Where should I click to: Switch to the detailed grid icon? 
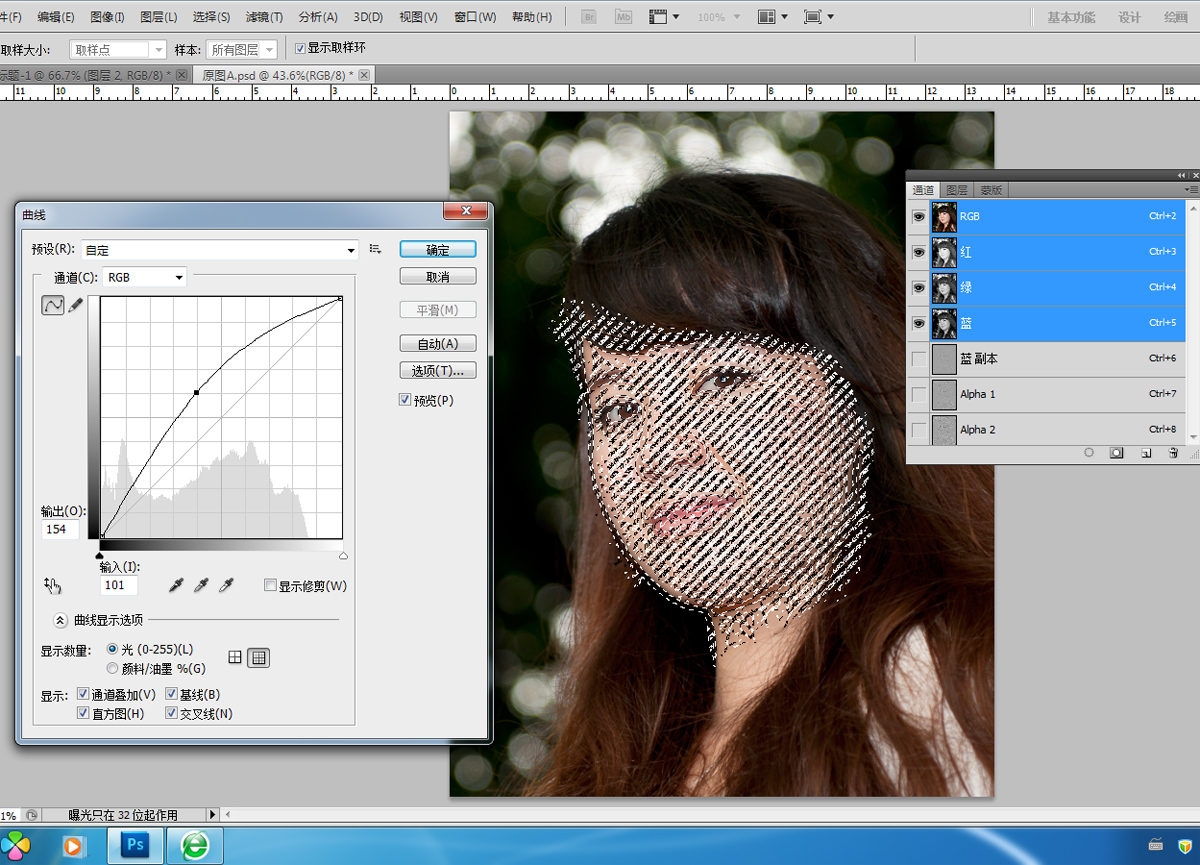click(259, 658)
